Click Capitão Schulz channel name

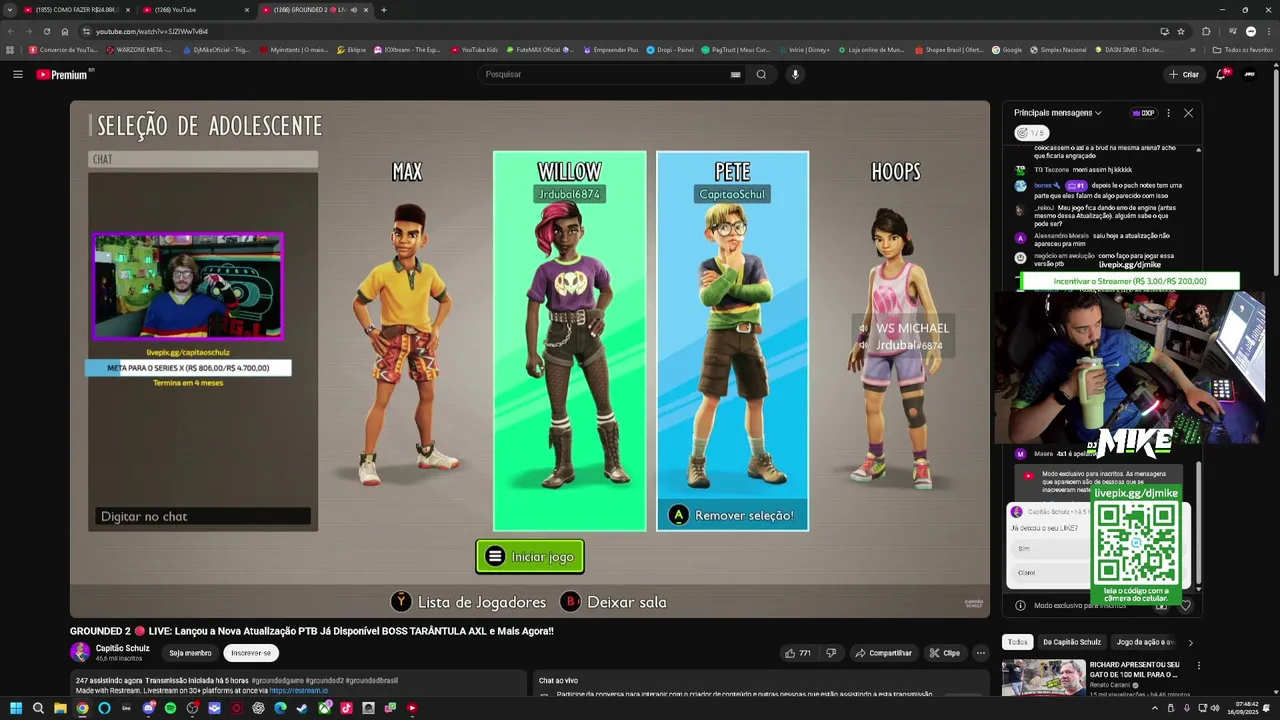[122, 648]
